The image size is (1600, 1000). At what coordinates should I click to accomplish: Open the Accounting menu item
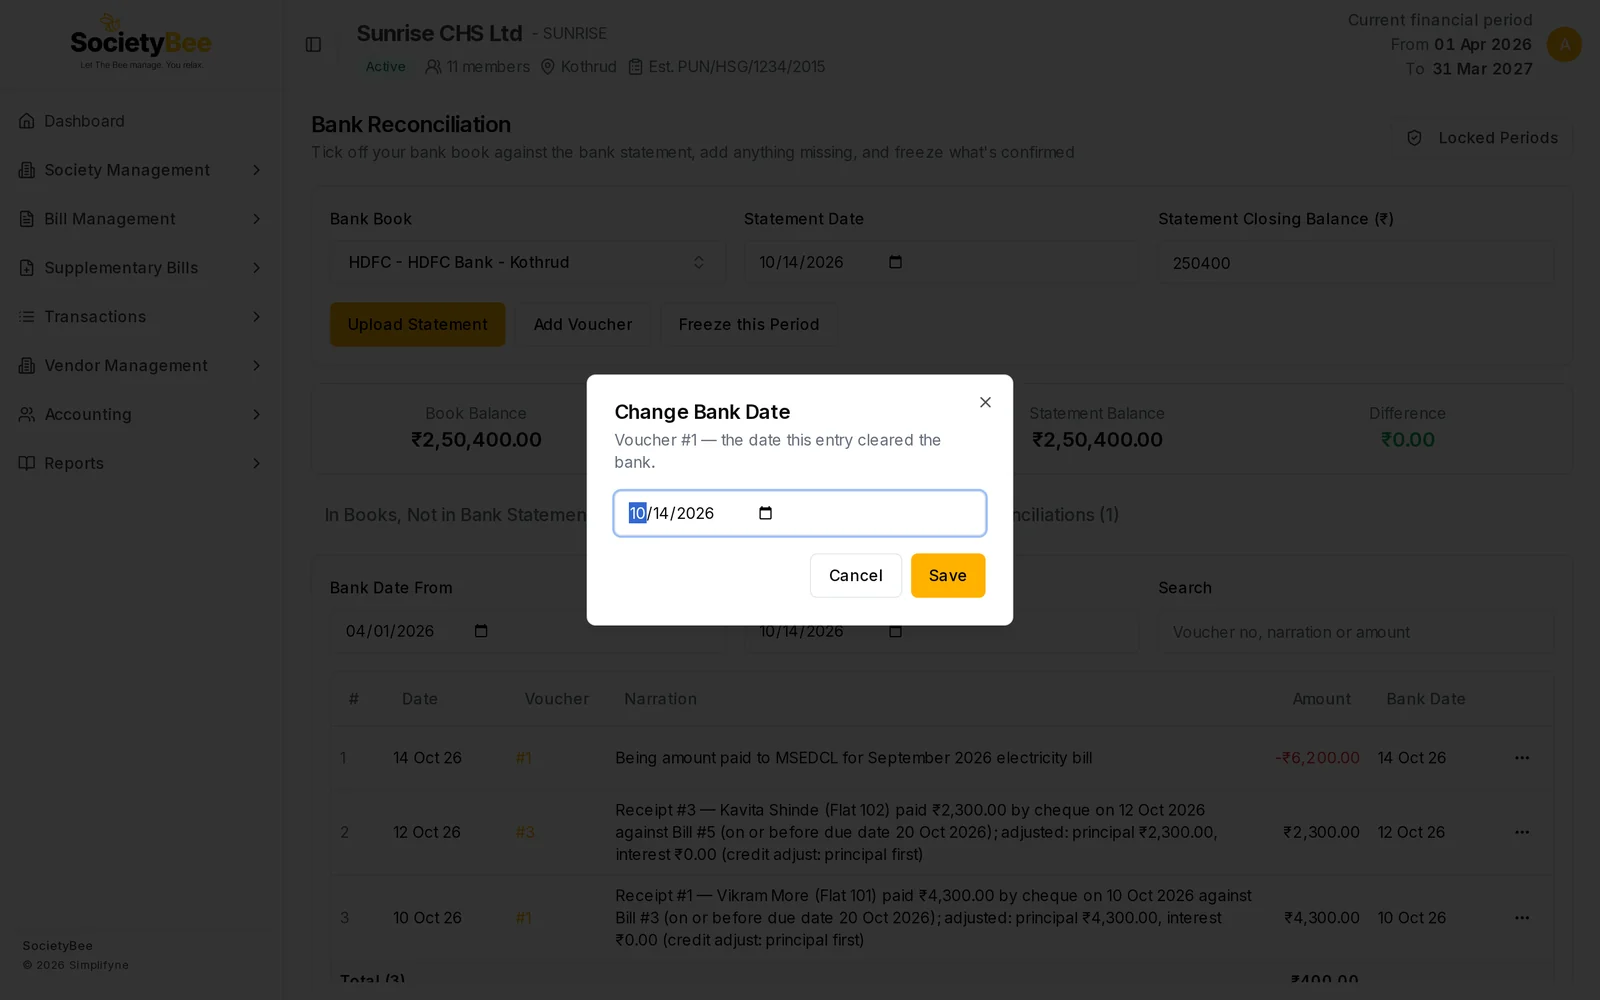pyautogui.click(x=140, y=414)
